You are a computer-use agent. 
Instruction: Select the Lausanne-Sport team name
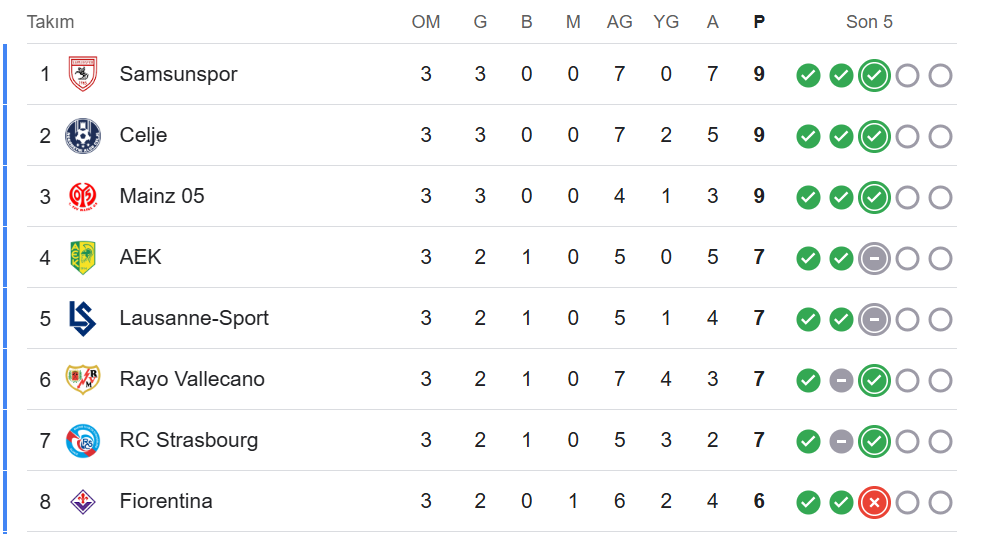(x=194, y=318)
